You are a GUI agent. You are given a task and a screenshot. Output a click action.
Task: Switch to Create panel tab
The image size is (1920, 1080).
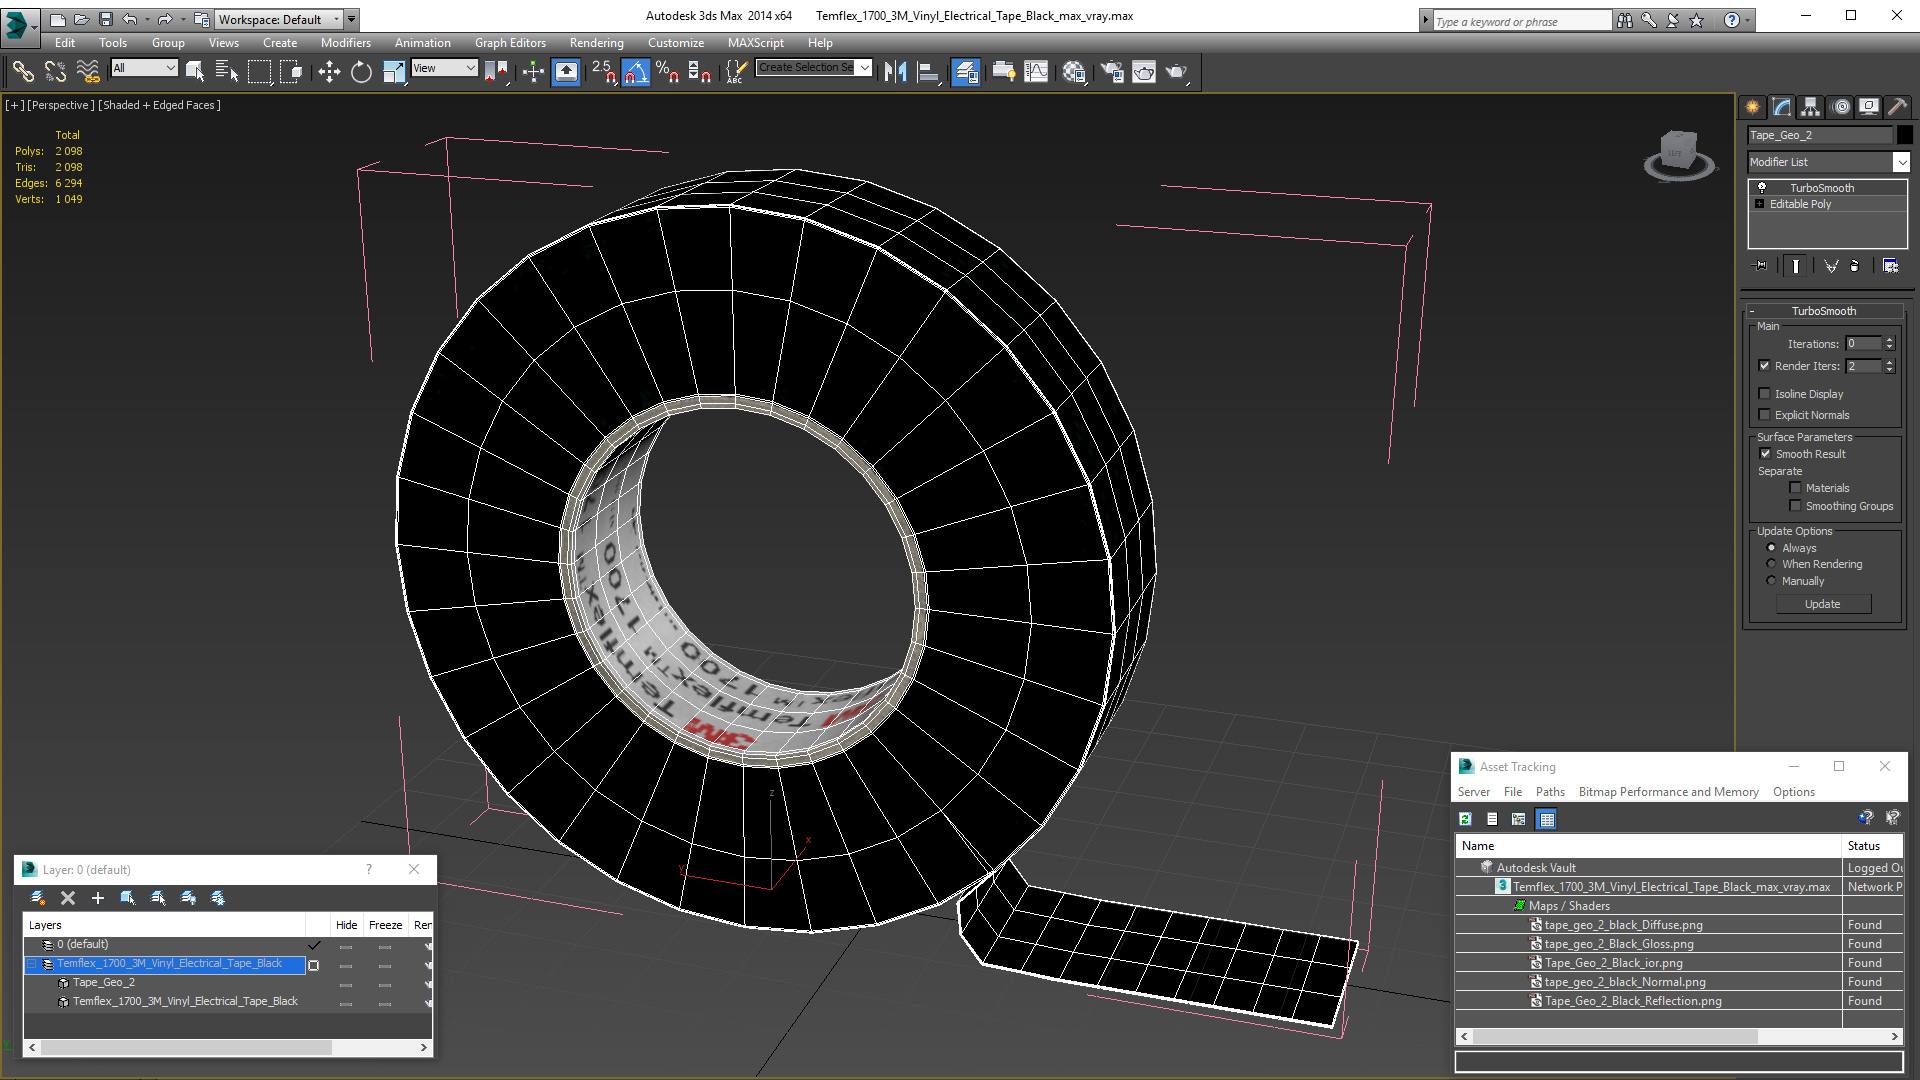pyautogui.click(x=1753, y=107)
